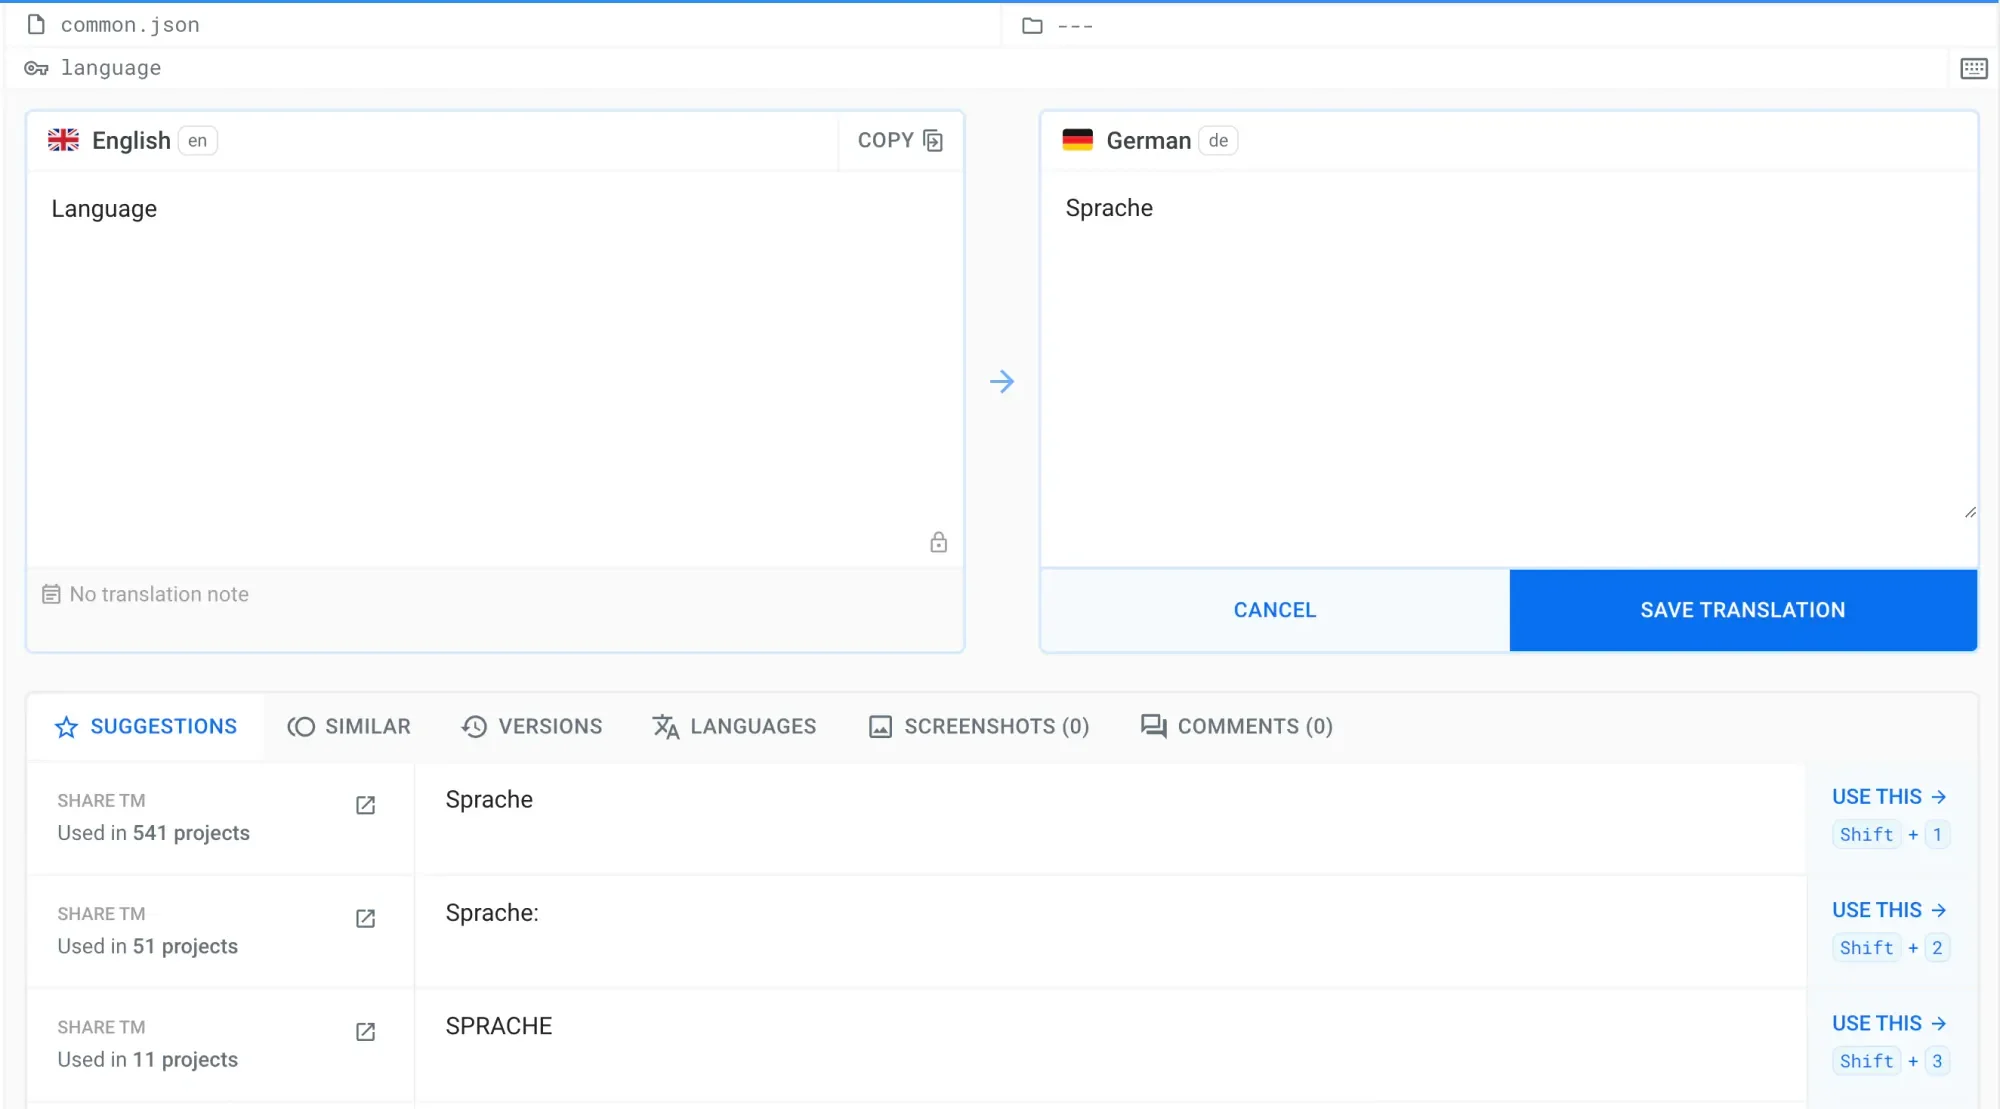Image resolution: width=2000 pixels, height=1109 pixels.
Task: Cancel the translation edit
Action: [1274, 610]
